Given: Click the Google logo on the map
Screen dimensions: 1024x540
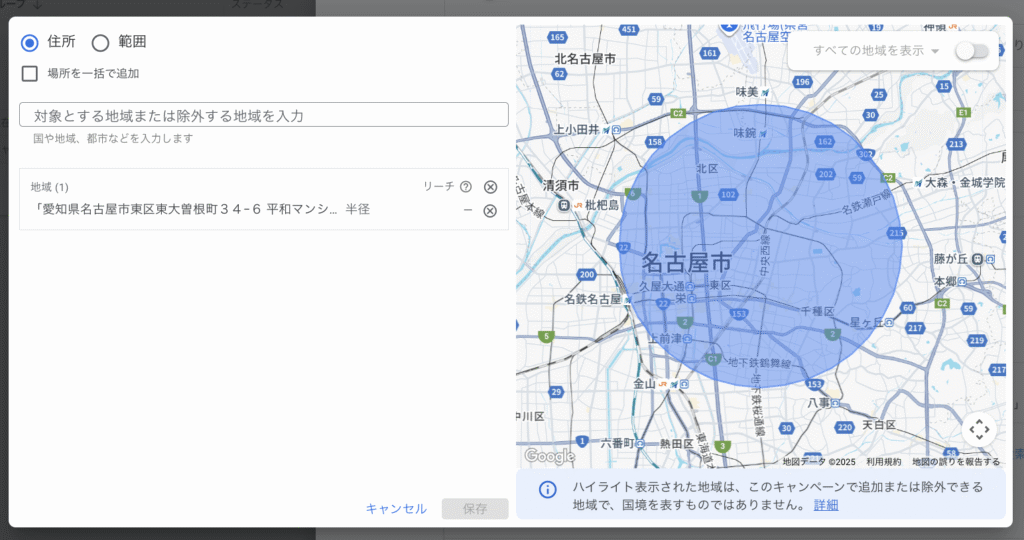Looking at the screenshot, I should (x=549, y=457).
